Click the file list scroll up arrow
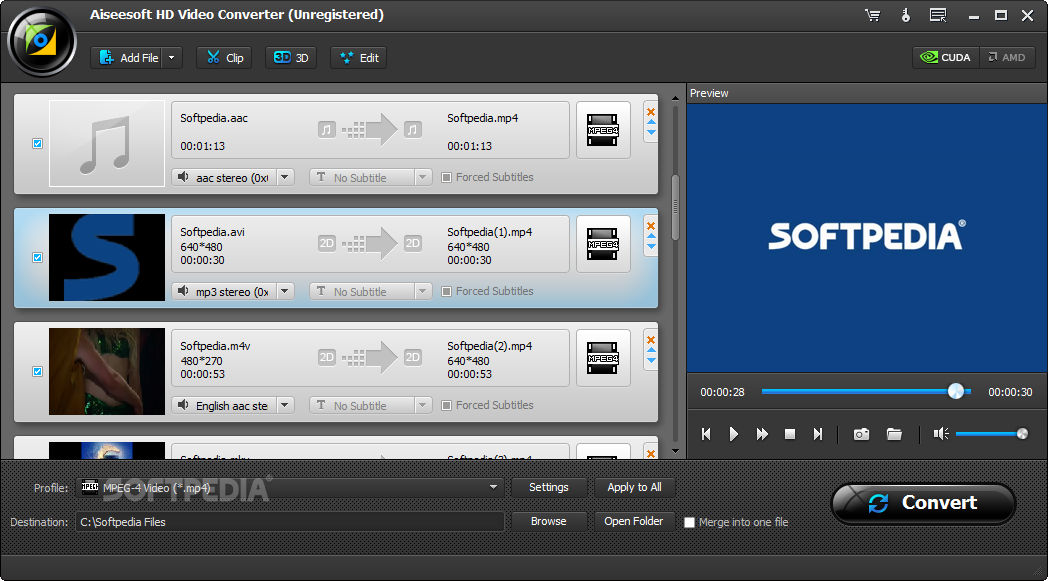Screen dimensions: 1048x581 point(675,98)
